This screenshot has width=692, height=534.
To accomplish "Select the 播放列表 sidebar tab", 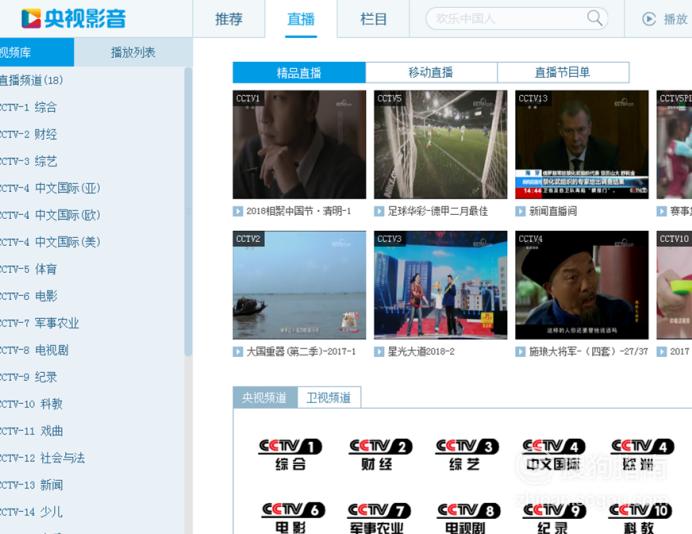I will pos(133,52).
